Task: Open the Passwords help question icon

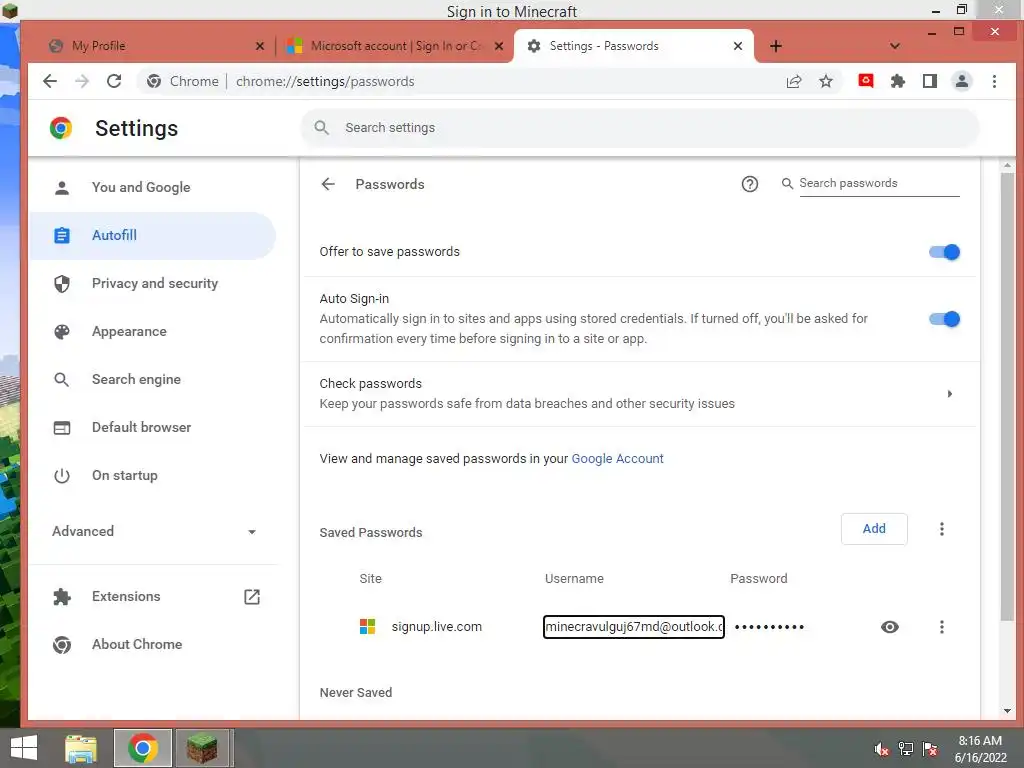Action: [750, 184]
